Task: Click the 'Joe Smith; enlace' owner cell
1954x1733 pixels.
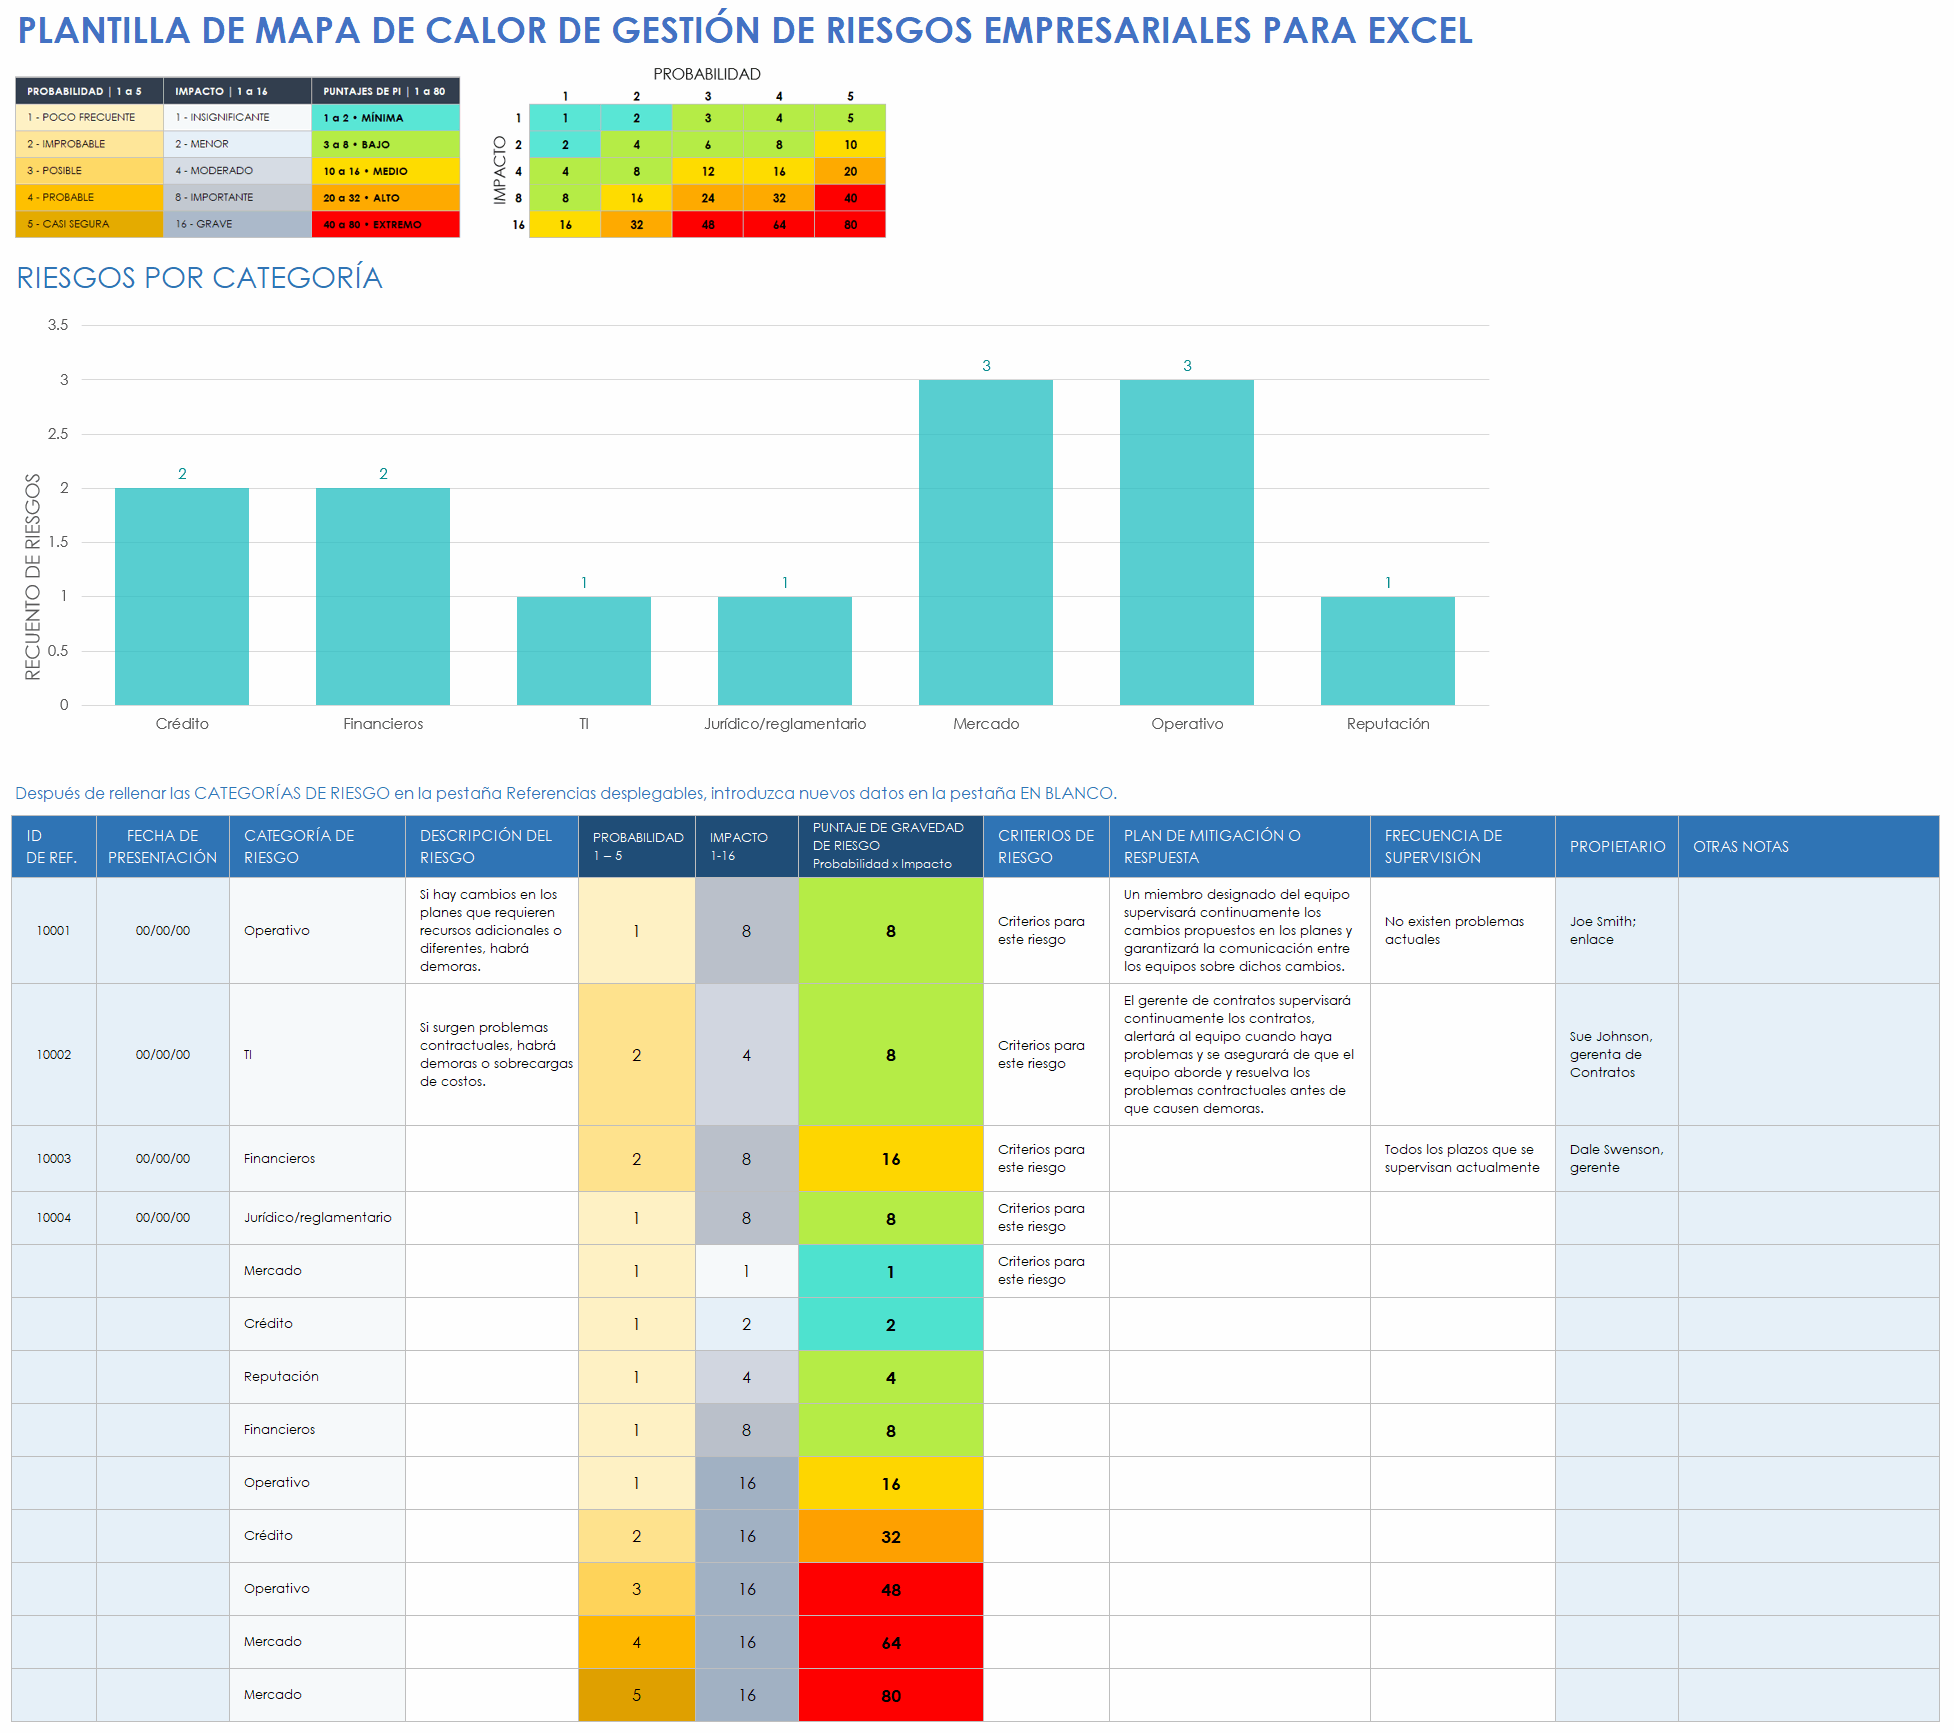Action: click(1617, 930)
